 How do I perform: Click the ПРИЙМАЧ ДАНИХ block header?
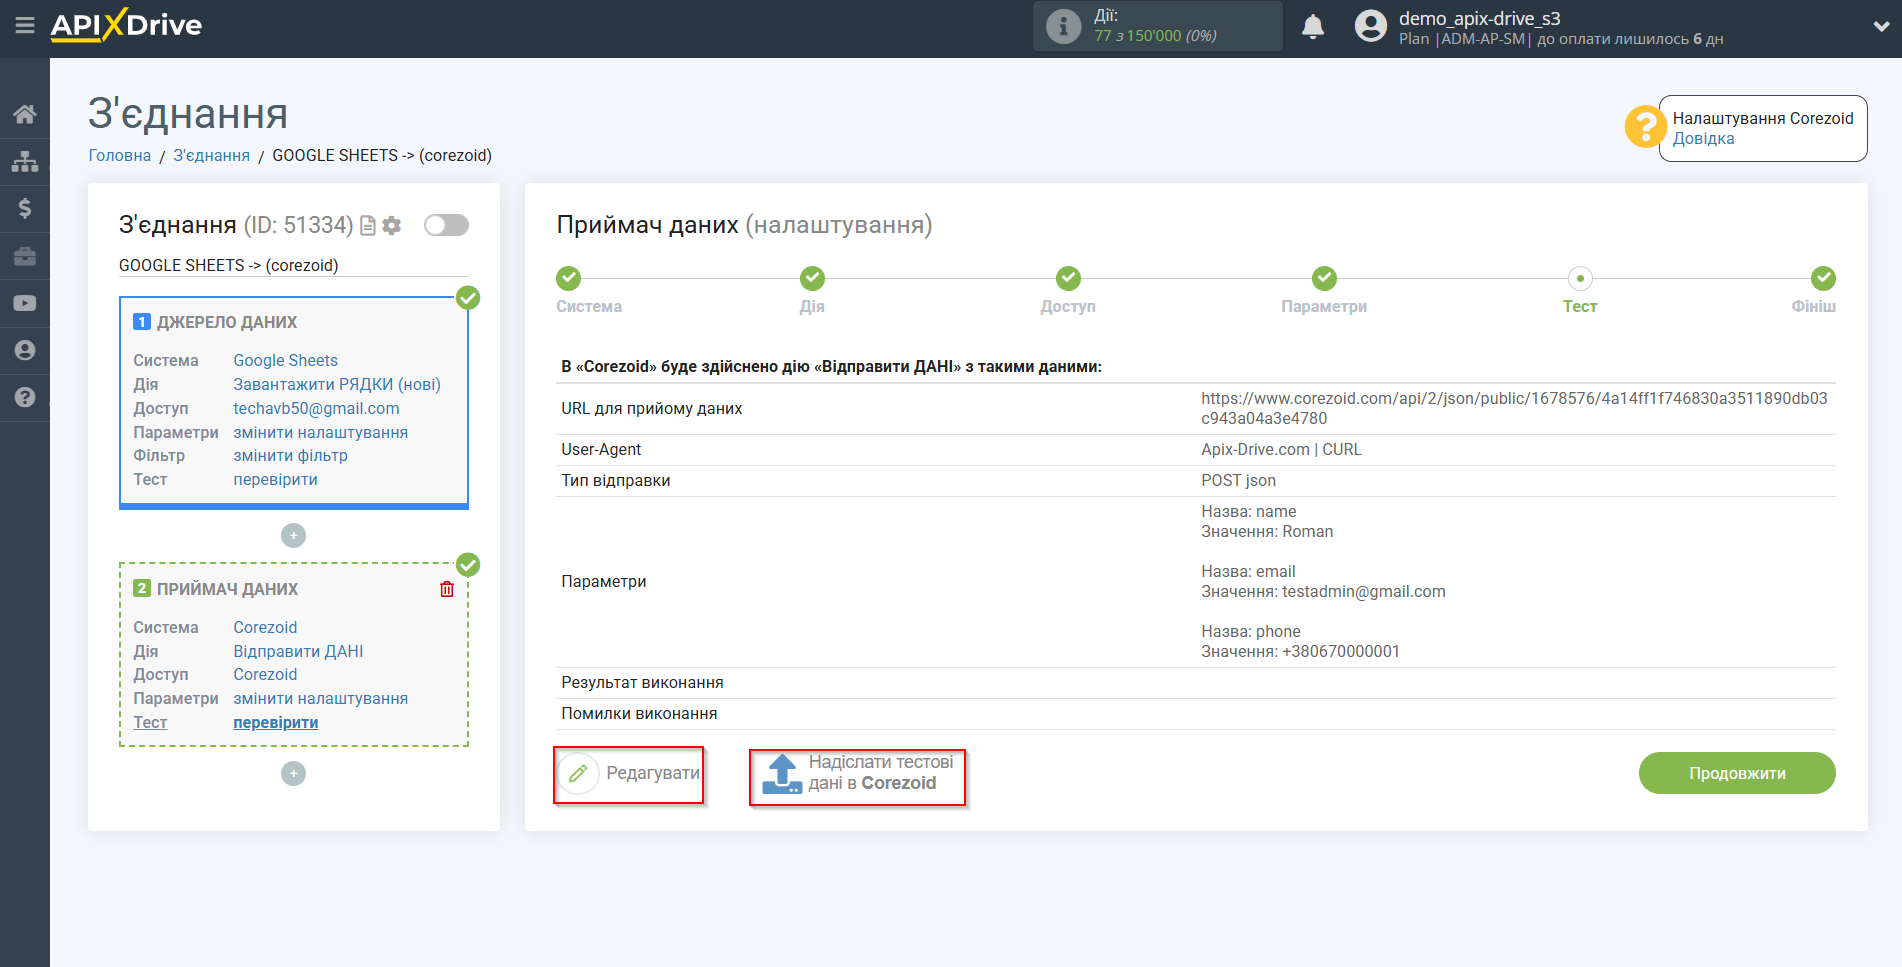(215, 589)
